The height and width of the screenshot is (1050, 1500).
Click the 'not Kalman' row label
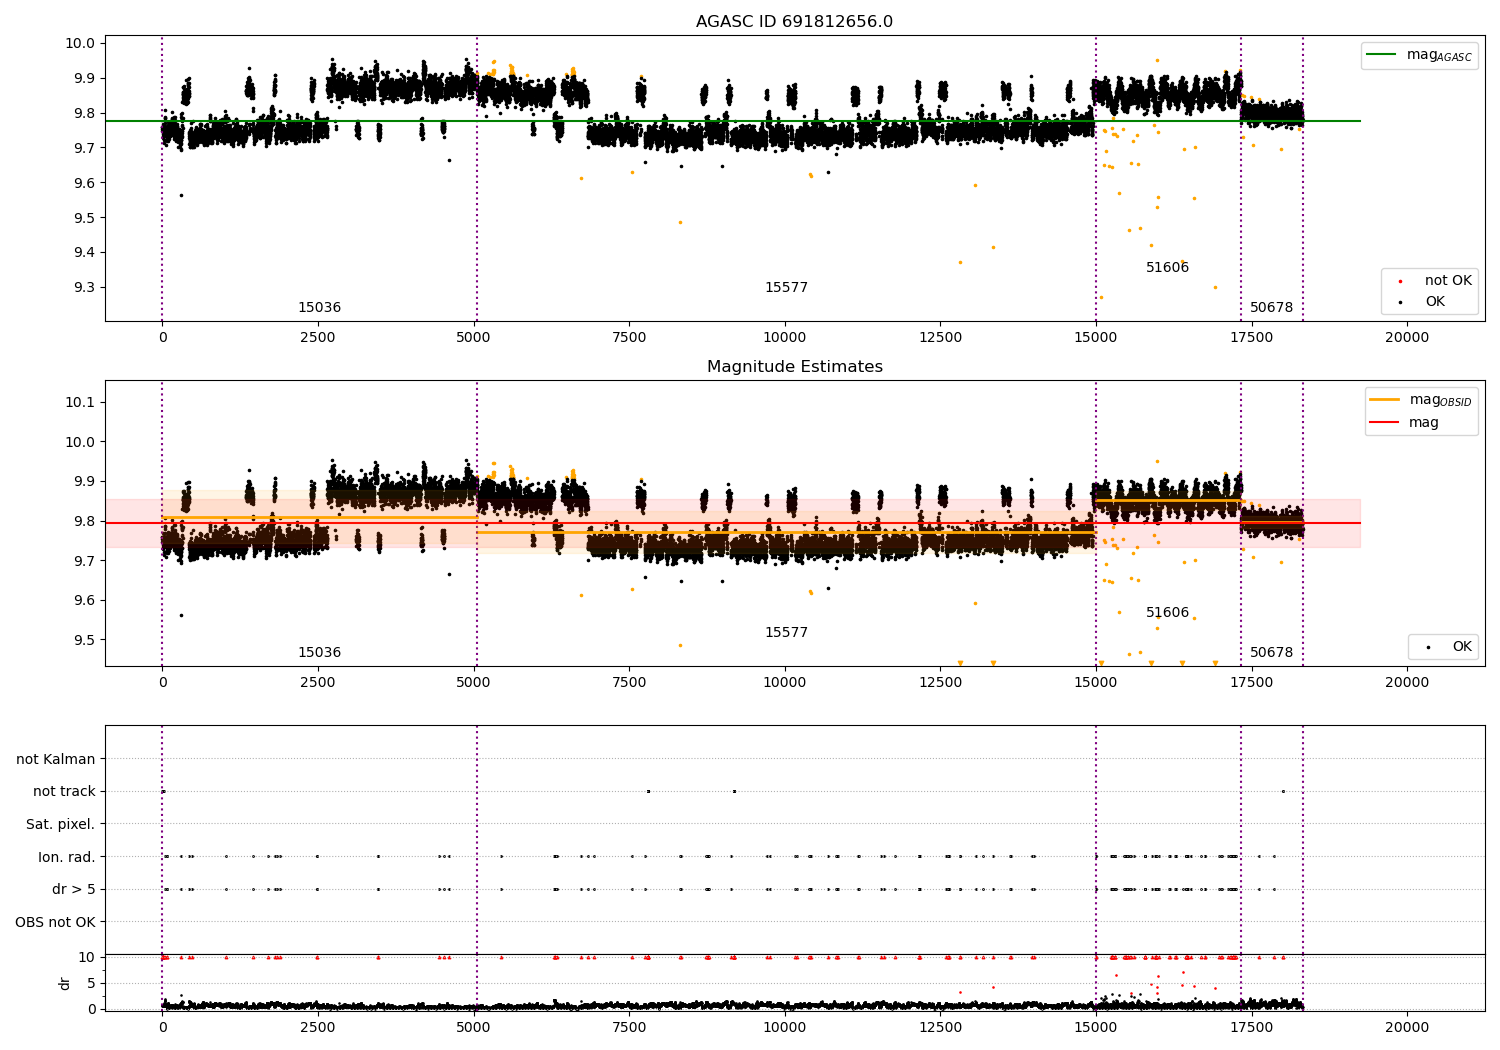pyautogui.click(x=56, y=759)
